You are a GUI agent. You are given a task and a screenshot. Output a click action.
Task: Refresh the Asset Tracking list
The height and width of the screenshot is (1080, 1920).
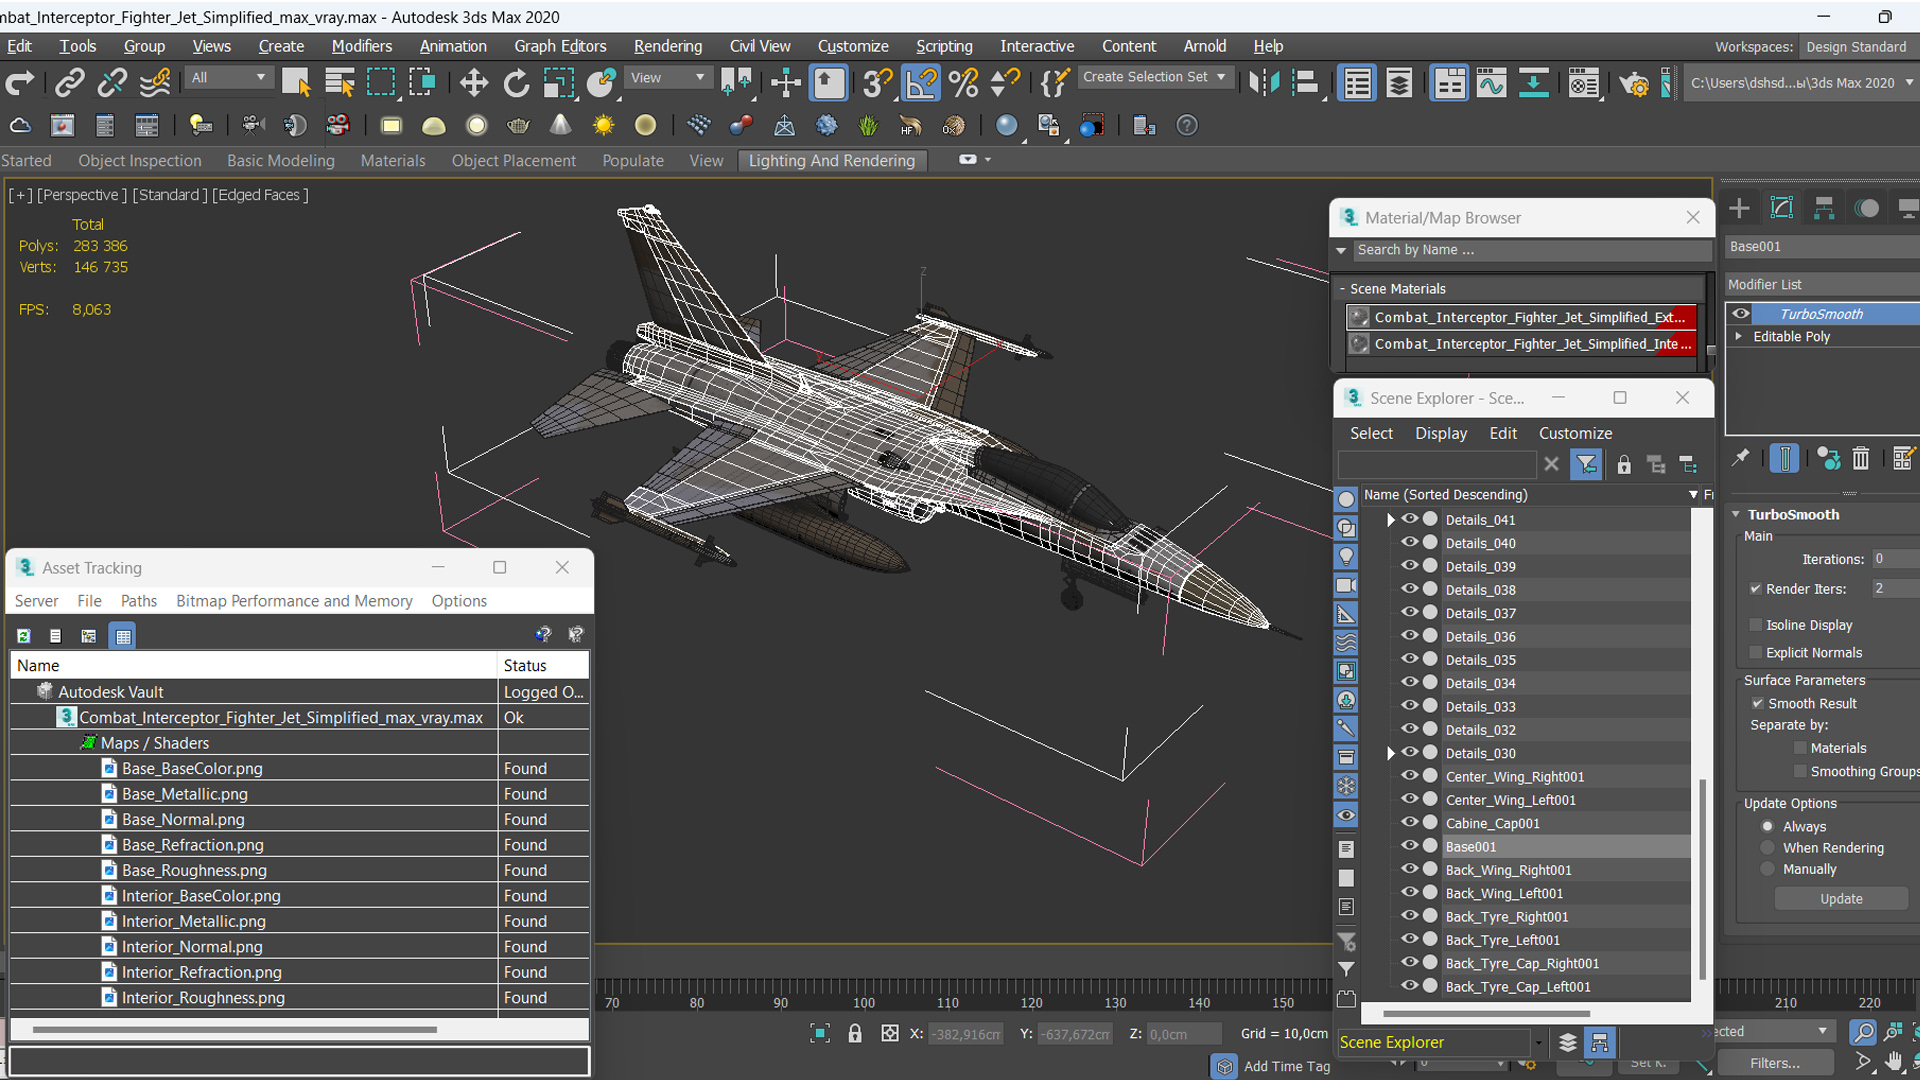click(24, 636)
